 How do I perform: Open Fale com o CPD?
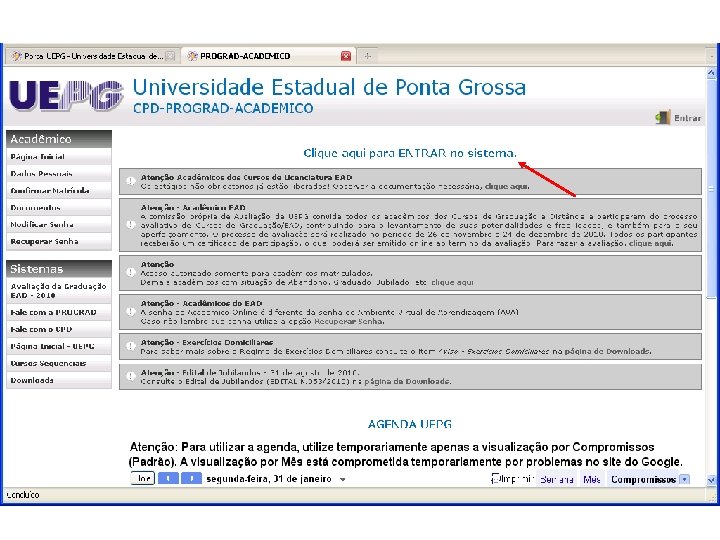59,329
